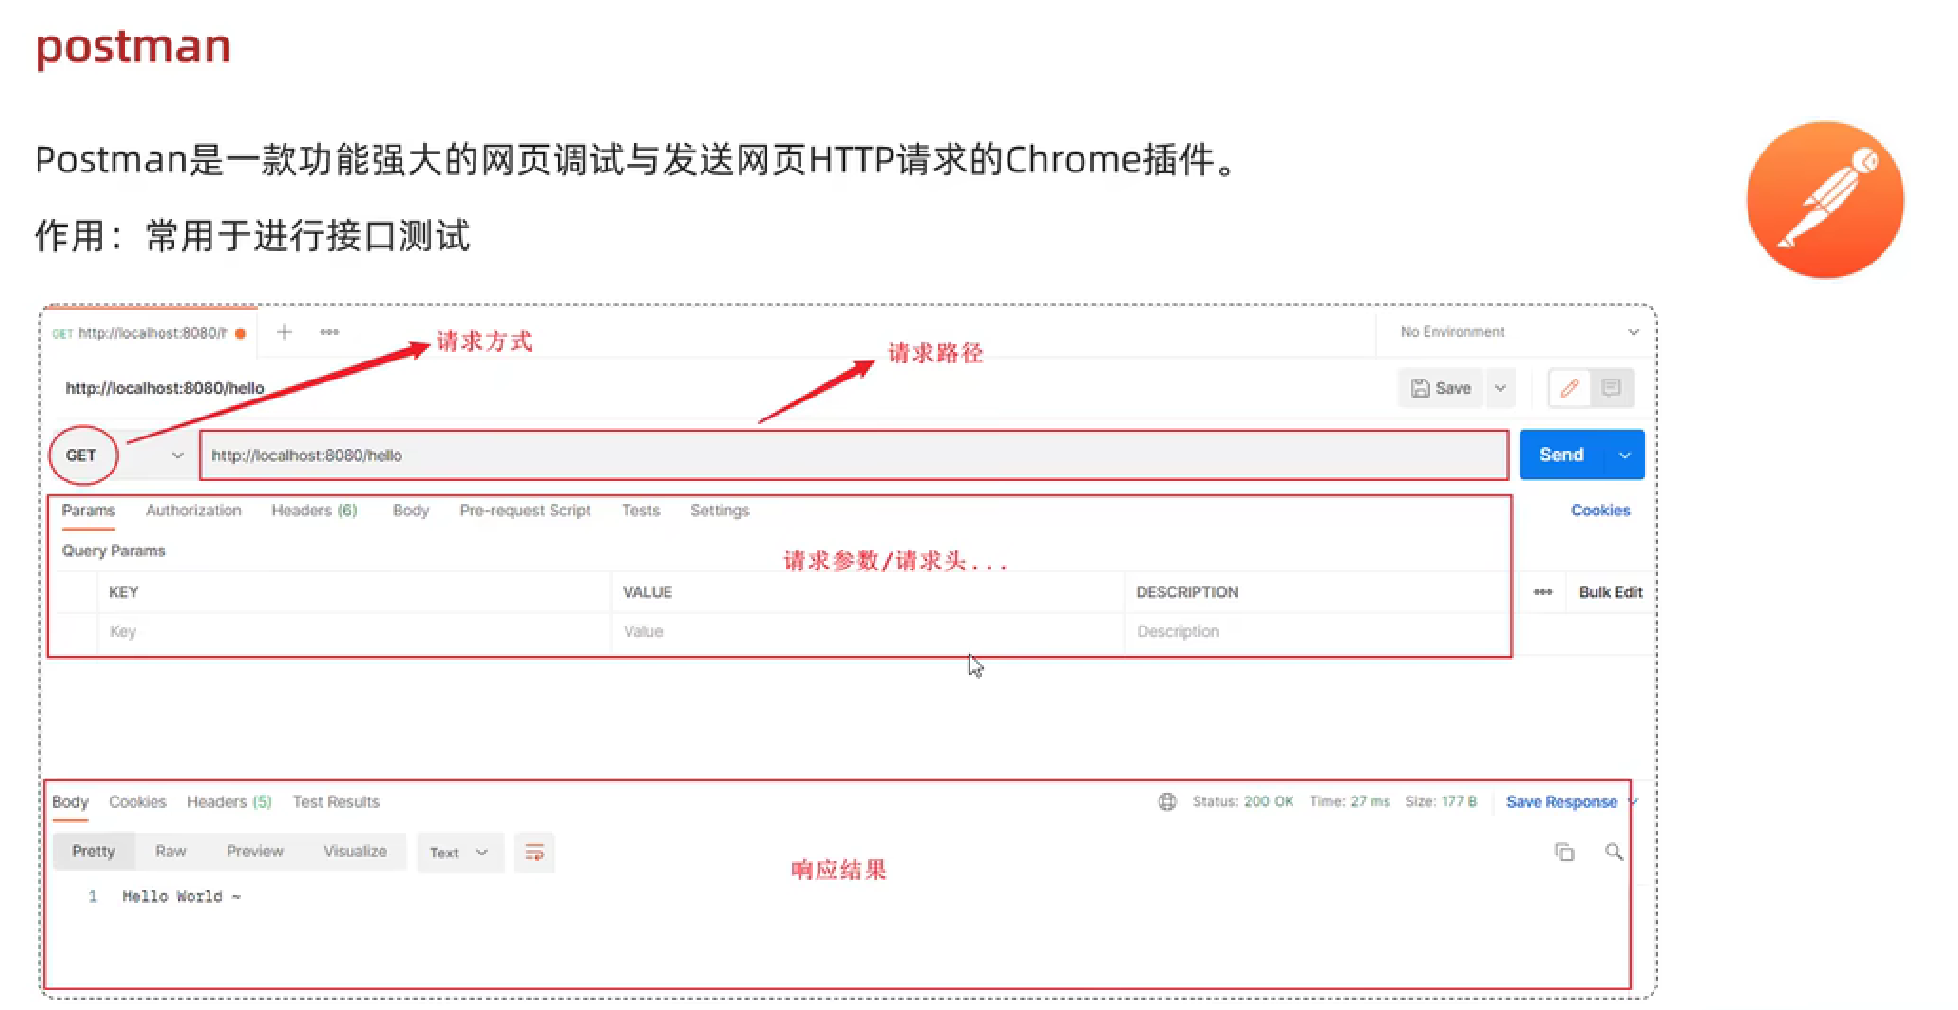The height and width of the screenshot is (1010, 1958).
Task: Click the request title http://localhost:8080/hello
Action: pos(165,388)
